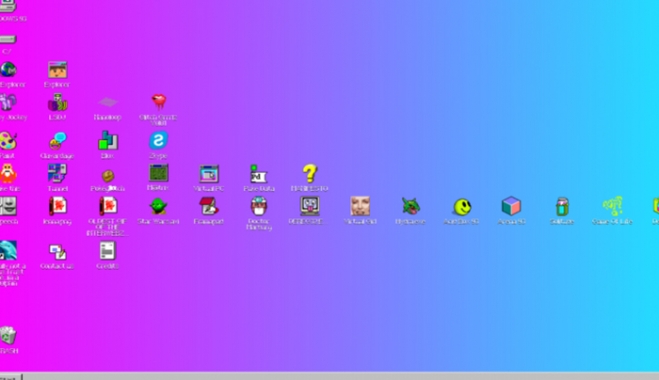
Task: Open the red star image file beside Speech
Action: (58, 206)
